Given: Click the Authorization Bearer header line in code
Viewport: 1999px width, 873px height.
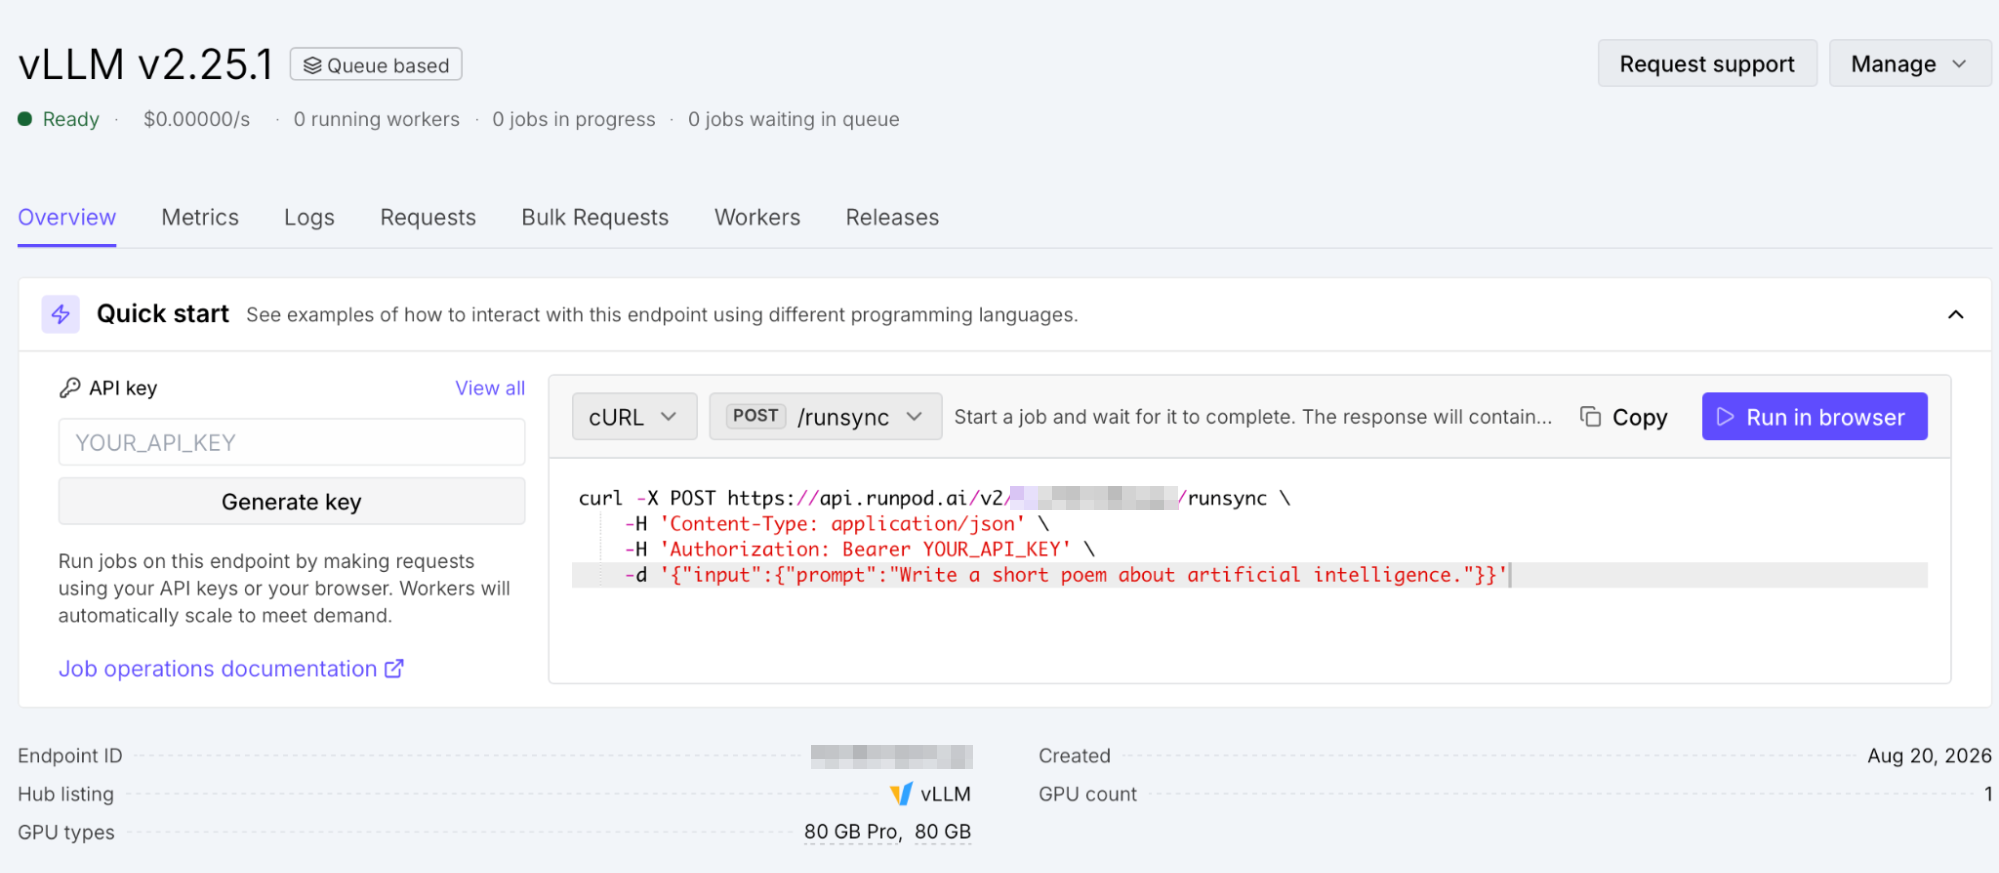Looking at the screenshot, I should pos(860,549).
